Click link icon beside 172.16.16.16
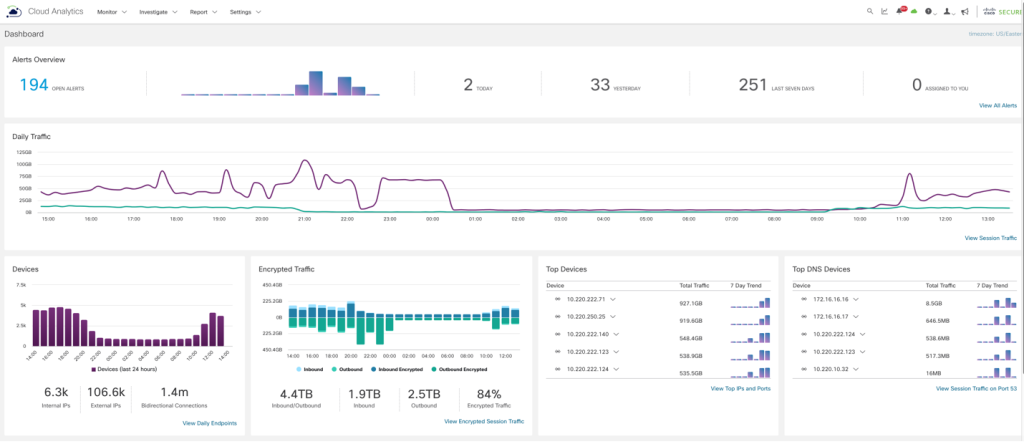This screenshot has height=444, width=1024. point(802,299)
